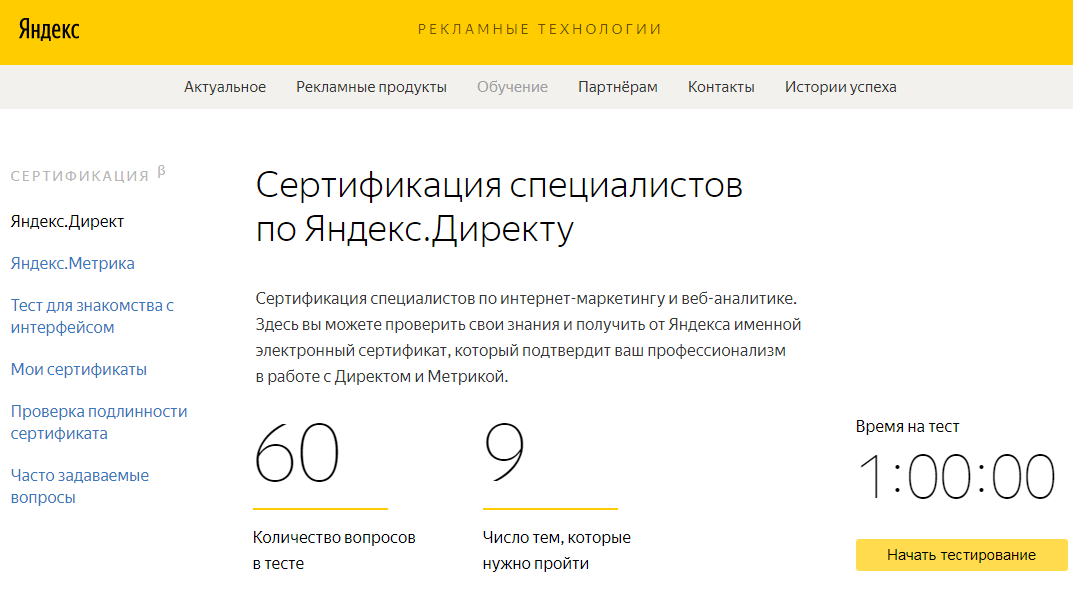Image resolution: width=1073 pixels, height=590 pixels.
Task: Open Проверка подлинности сертификата link
Action: pos(99,422)
